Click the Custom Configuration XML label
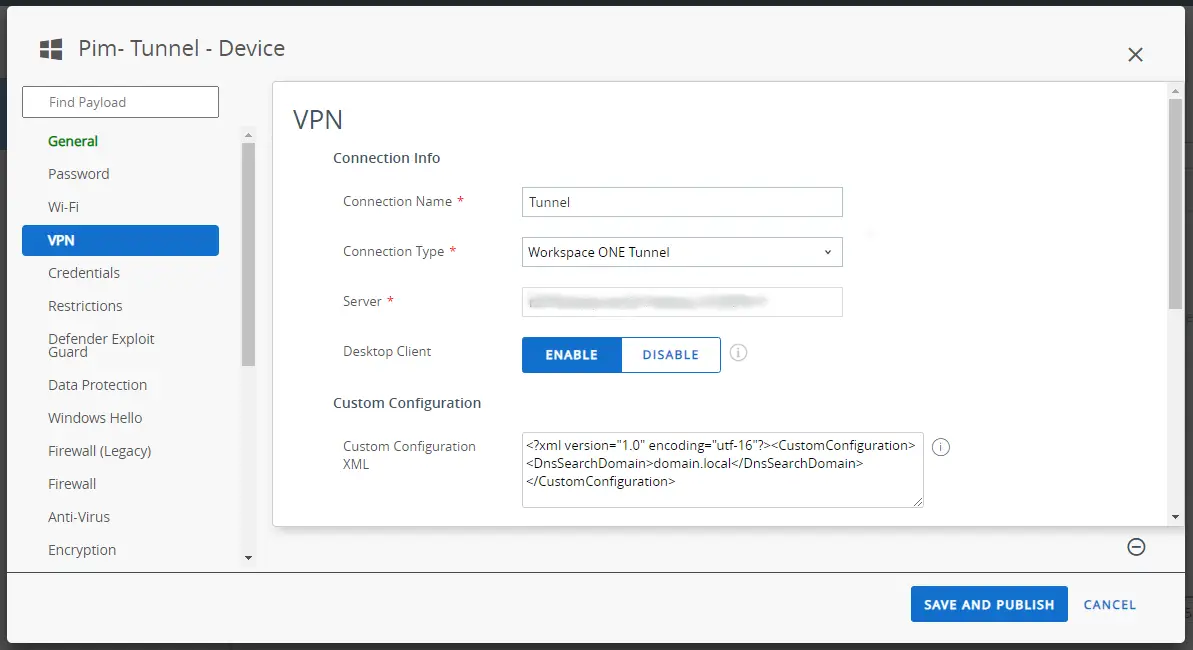Viewport: 1193px width, 650px height. [409, 455]
